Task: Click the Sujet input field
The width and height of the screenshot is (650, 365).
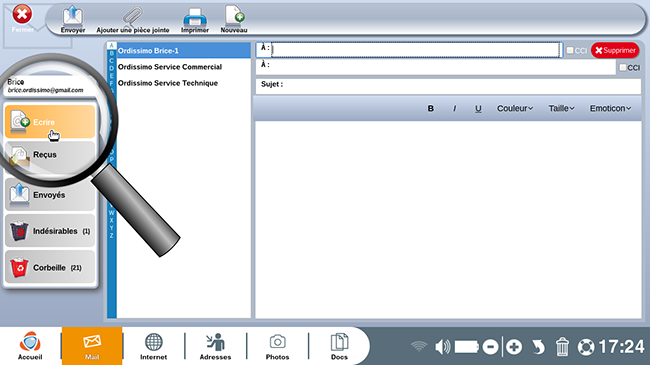Action: [448, 86]
